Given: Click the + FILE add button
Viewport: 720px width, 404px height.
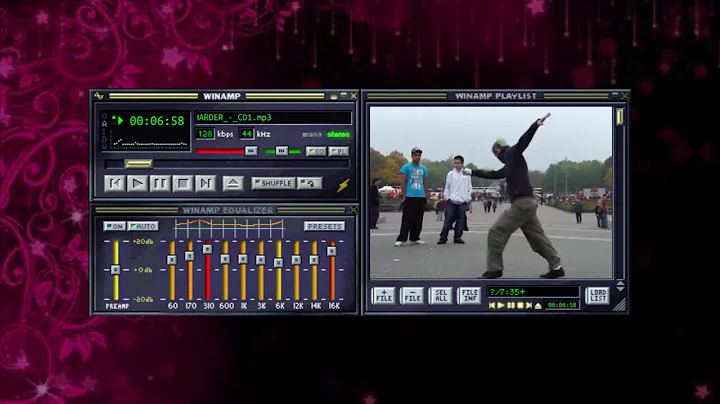Looking at the screenshot, I should 383,296.
